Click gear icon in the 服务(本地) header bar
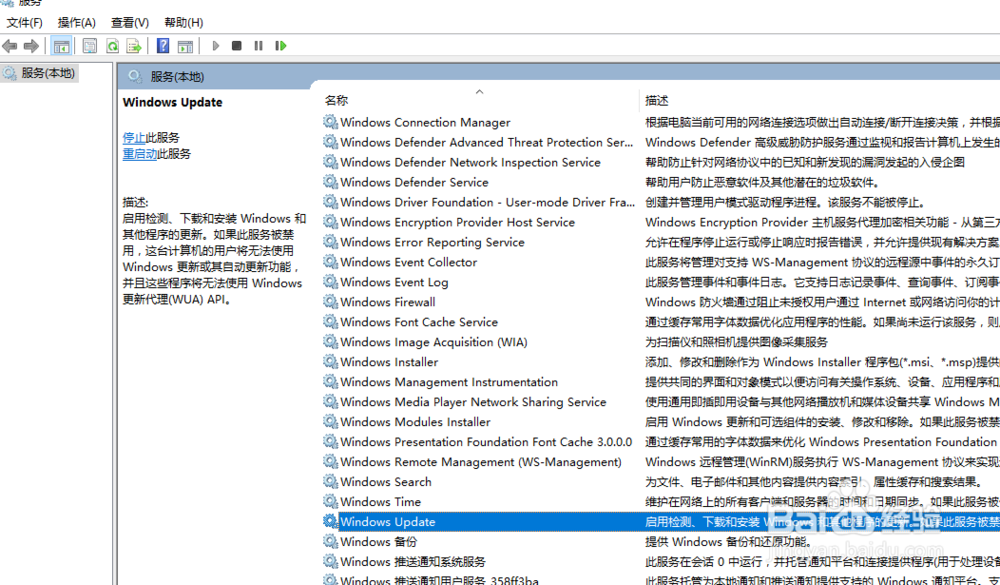The height and width of the screenshot is (585, 1000). pyautogui.click(x=135, y=77)
